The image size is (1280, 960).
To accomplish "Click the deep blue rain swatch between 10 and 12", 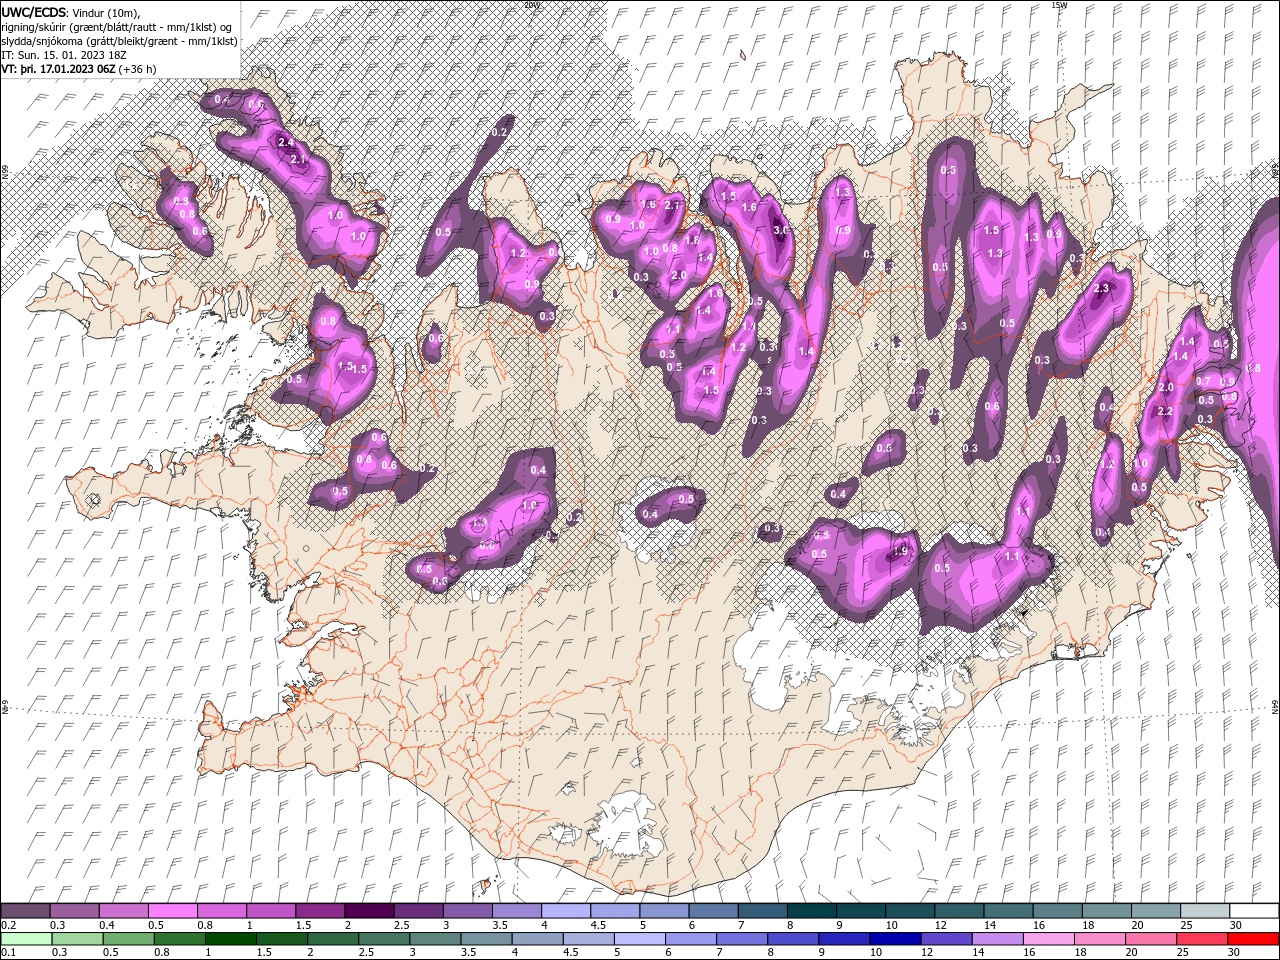I will click(x=895, y=939).
